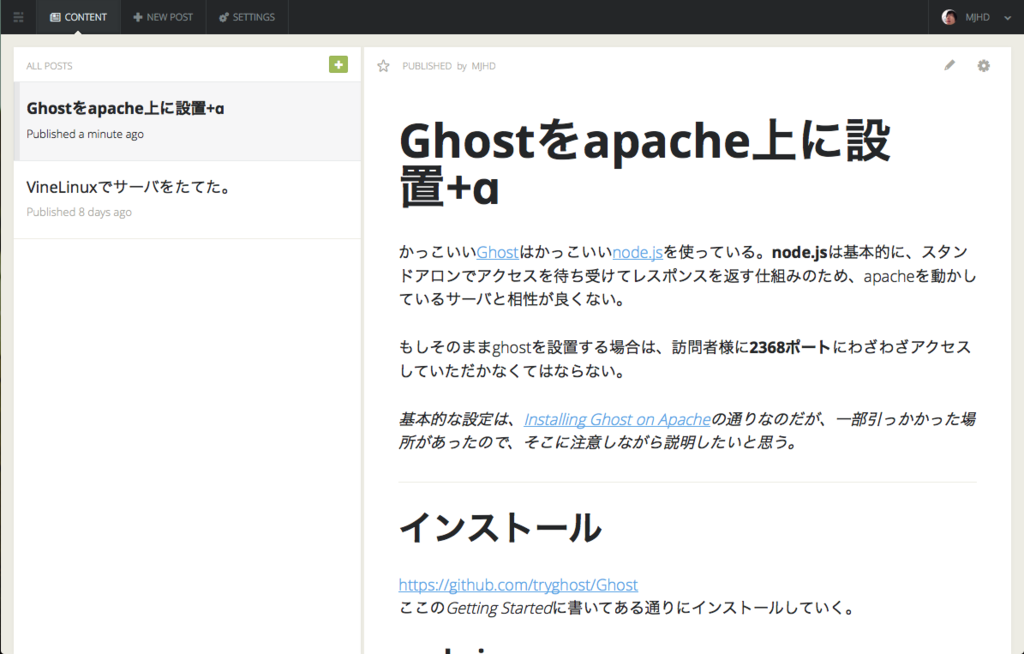Viewport: 1024px width, 654px height.
Task: Open the Ghost sidebar menu icon
Action: (18, 17)
